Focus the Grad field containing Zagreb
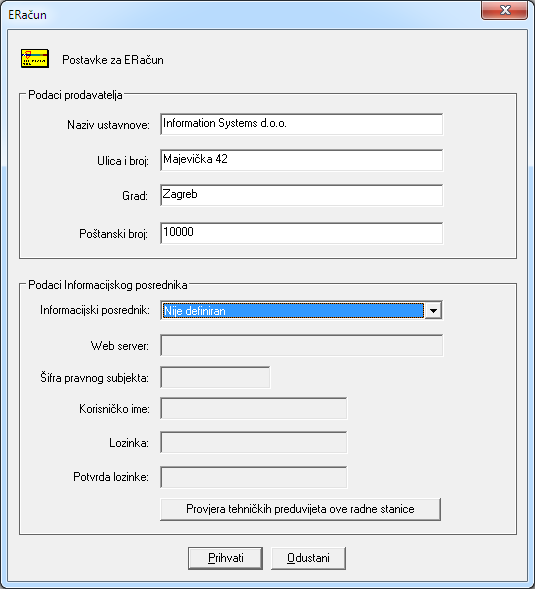 tap(301, 195)
